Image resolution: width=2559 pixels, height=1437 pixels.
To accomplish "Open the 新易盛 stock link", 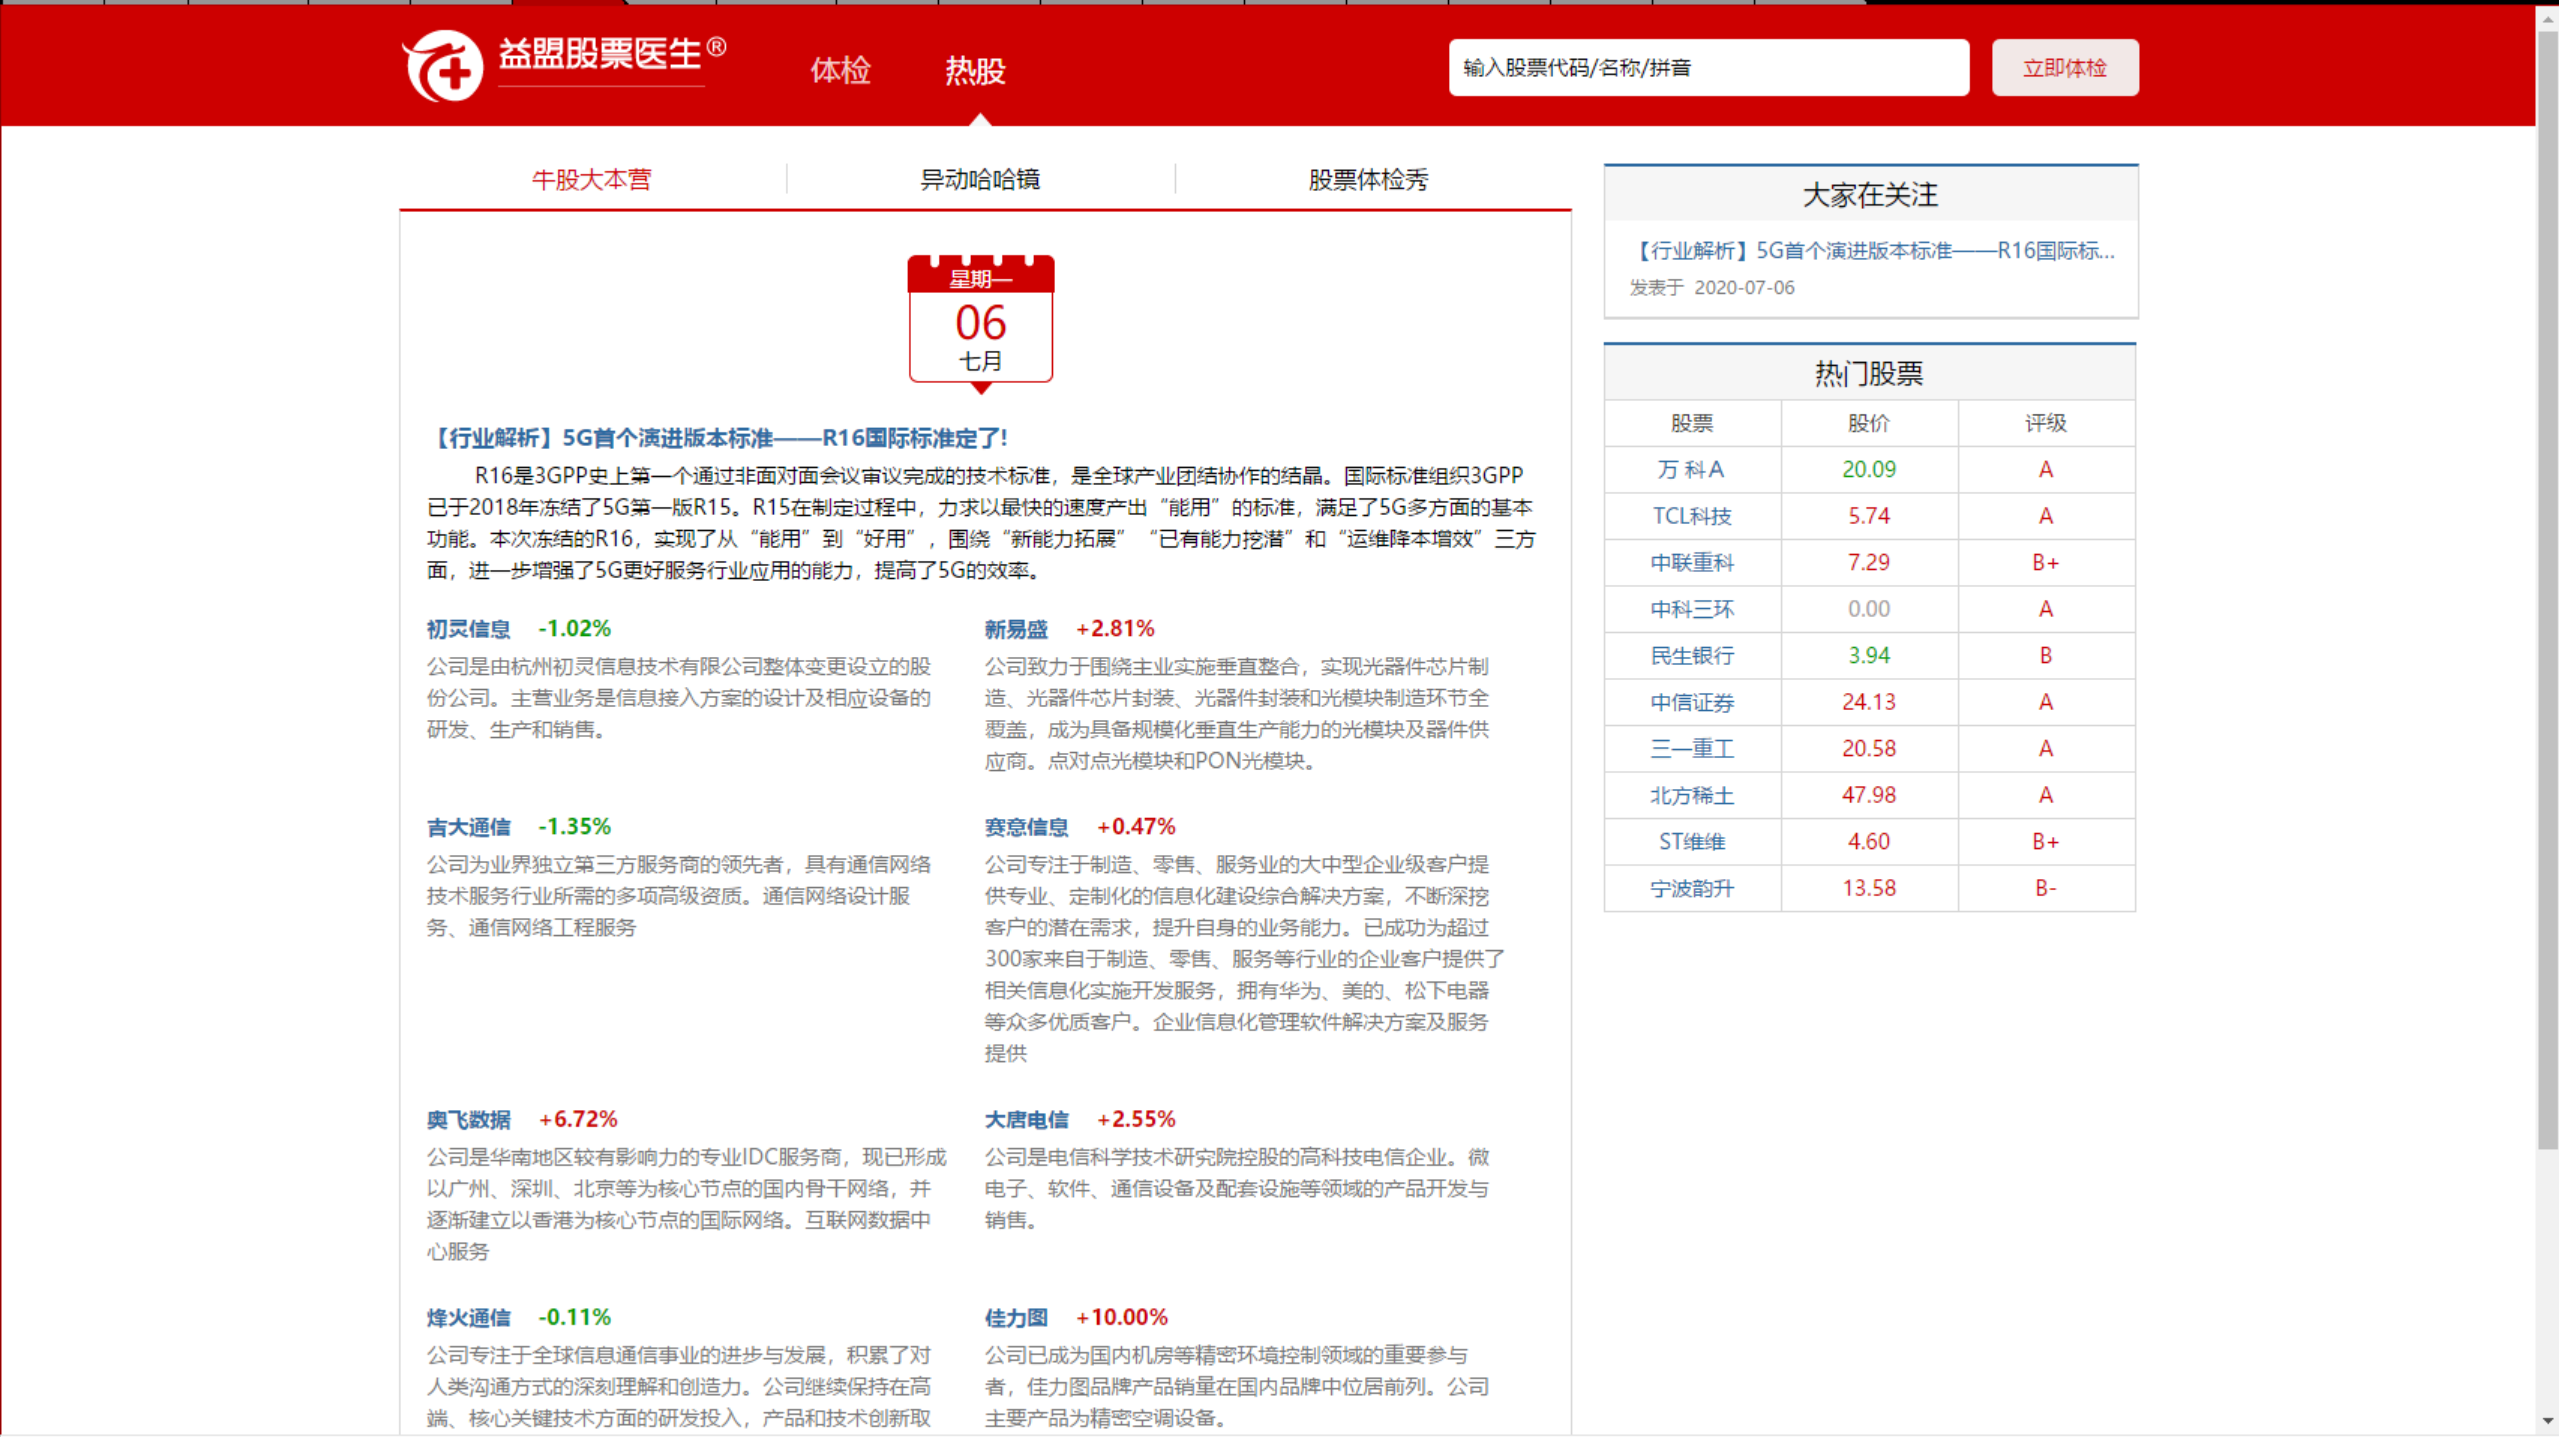I will click(x=1015, y=629).
